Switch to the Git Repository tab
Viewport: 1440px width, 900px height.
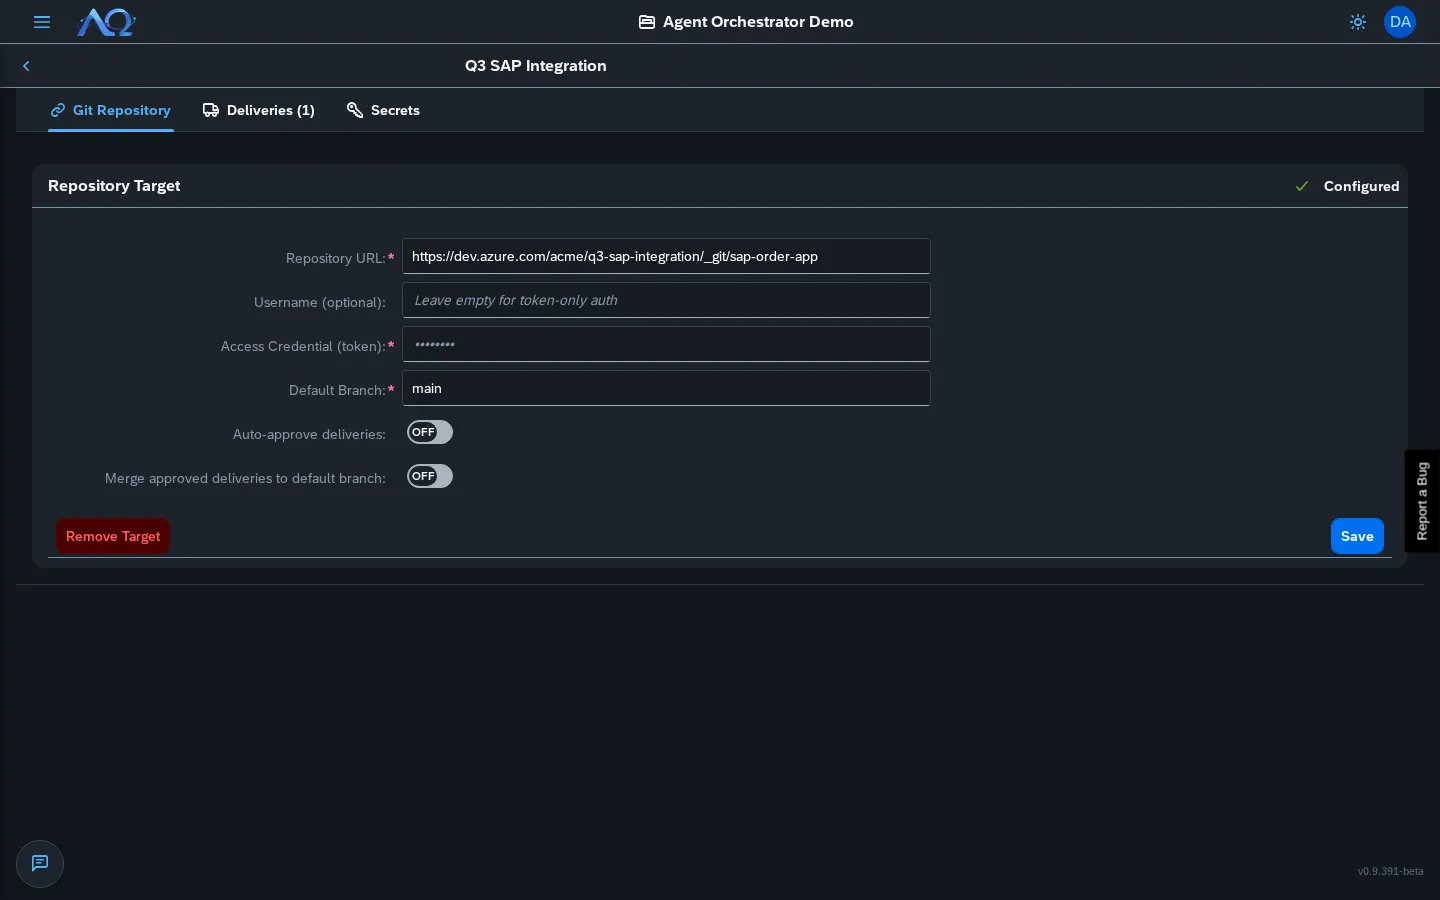click(x=111, y=110)
